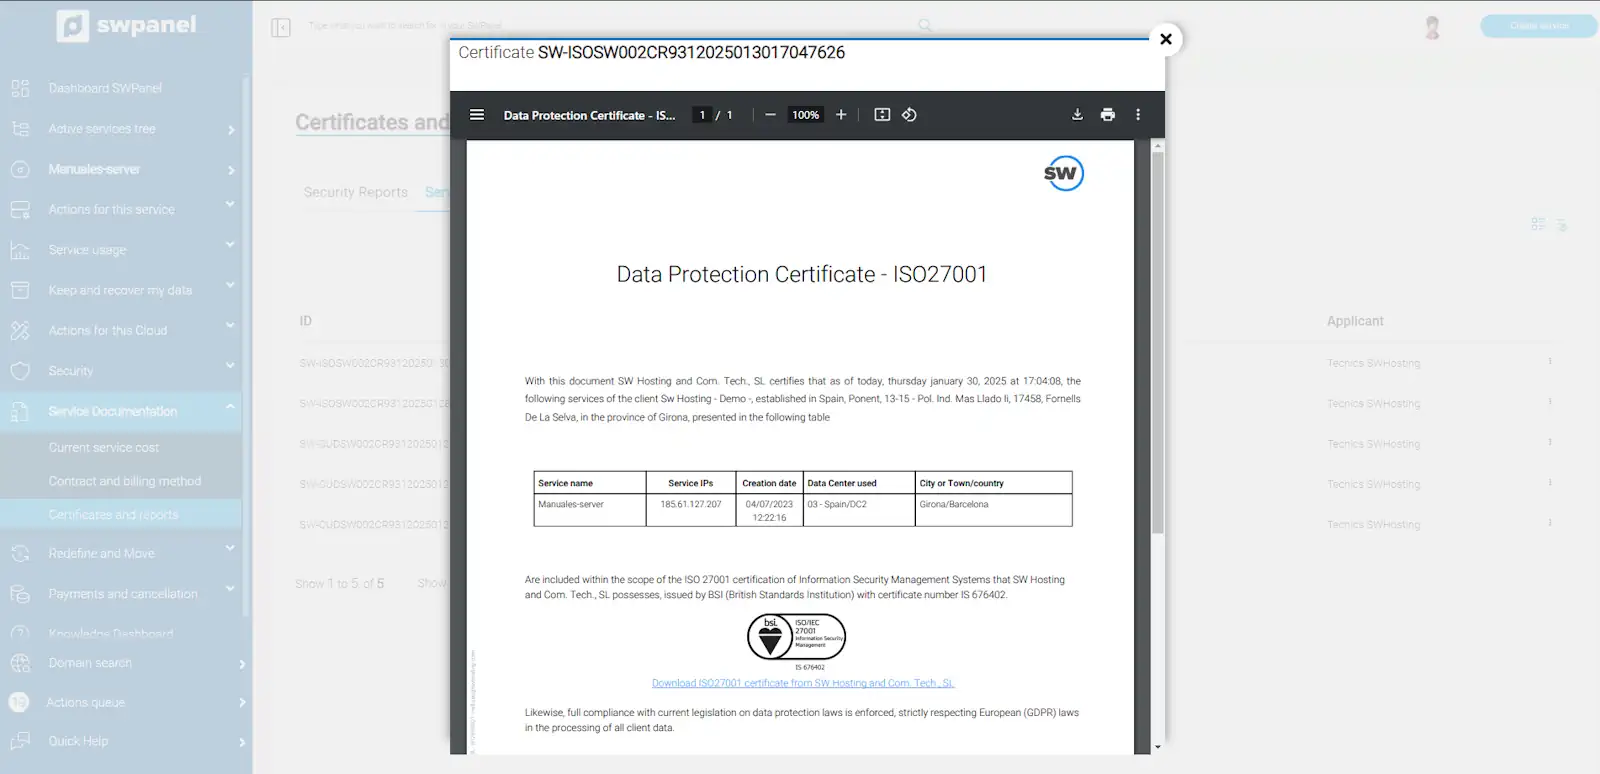
Task: Click the PDF page number field
Action: [702, 115]
